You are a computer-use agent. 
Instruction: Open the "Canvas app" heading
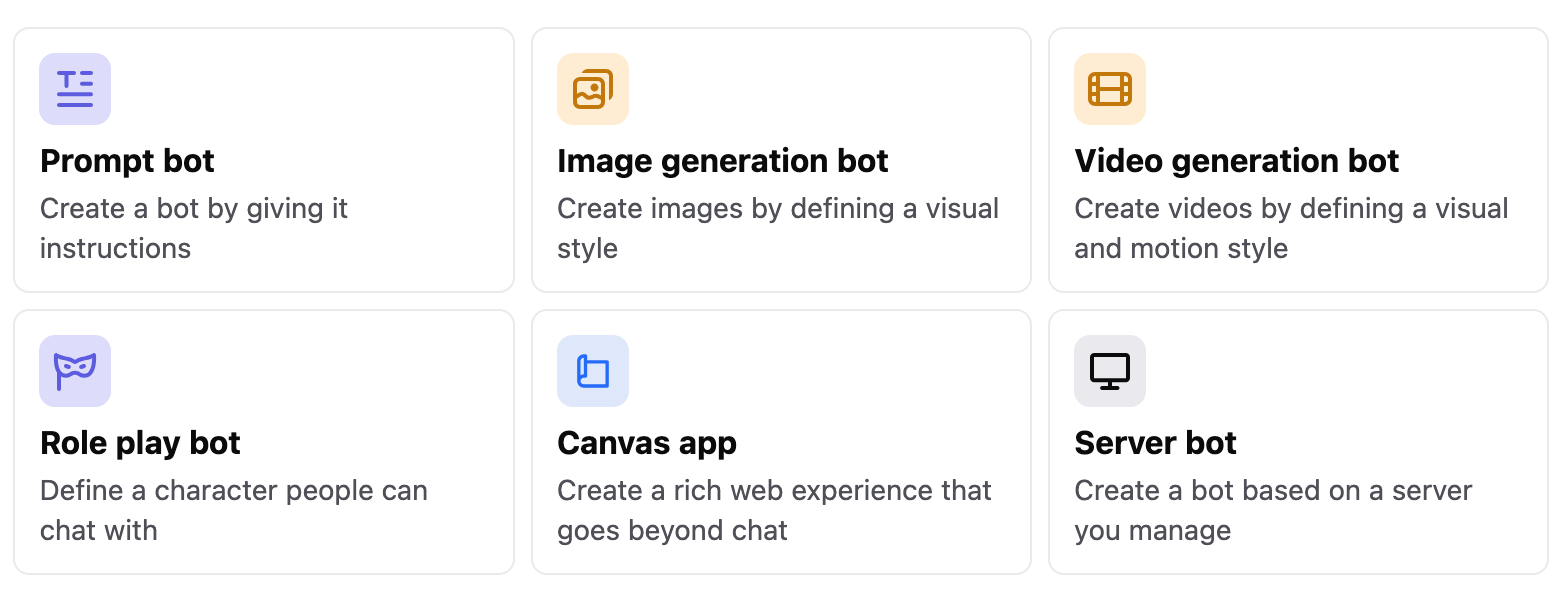point(646,443)
